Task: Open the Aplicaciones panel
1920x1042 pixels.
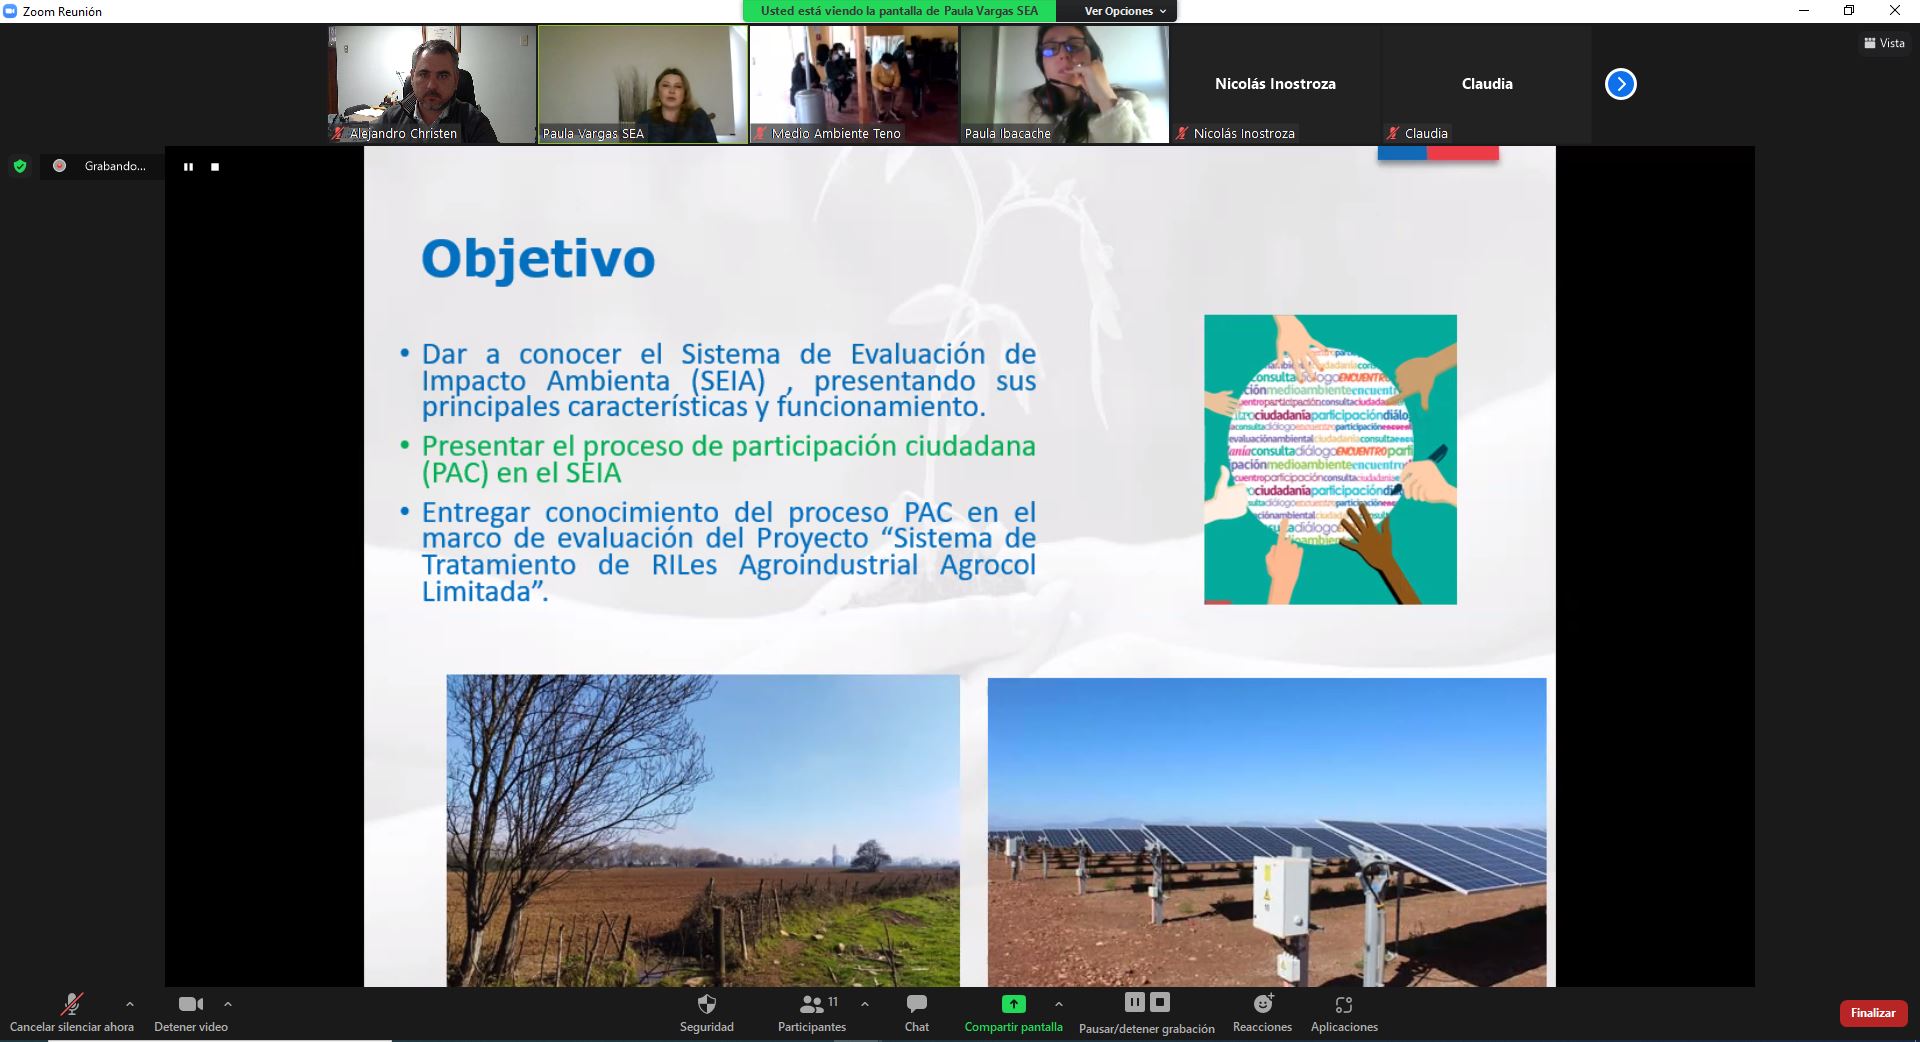Action: 1344,1005
